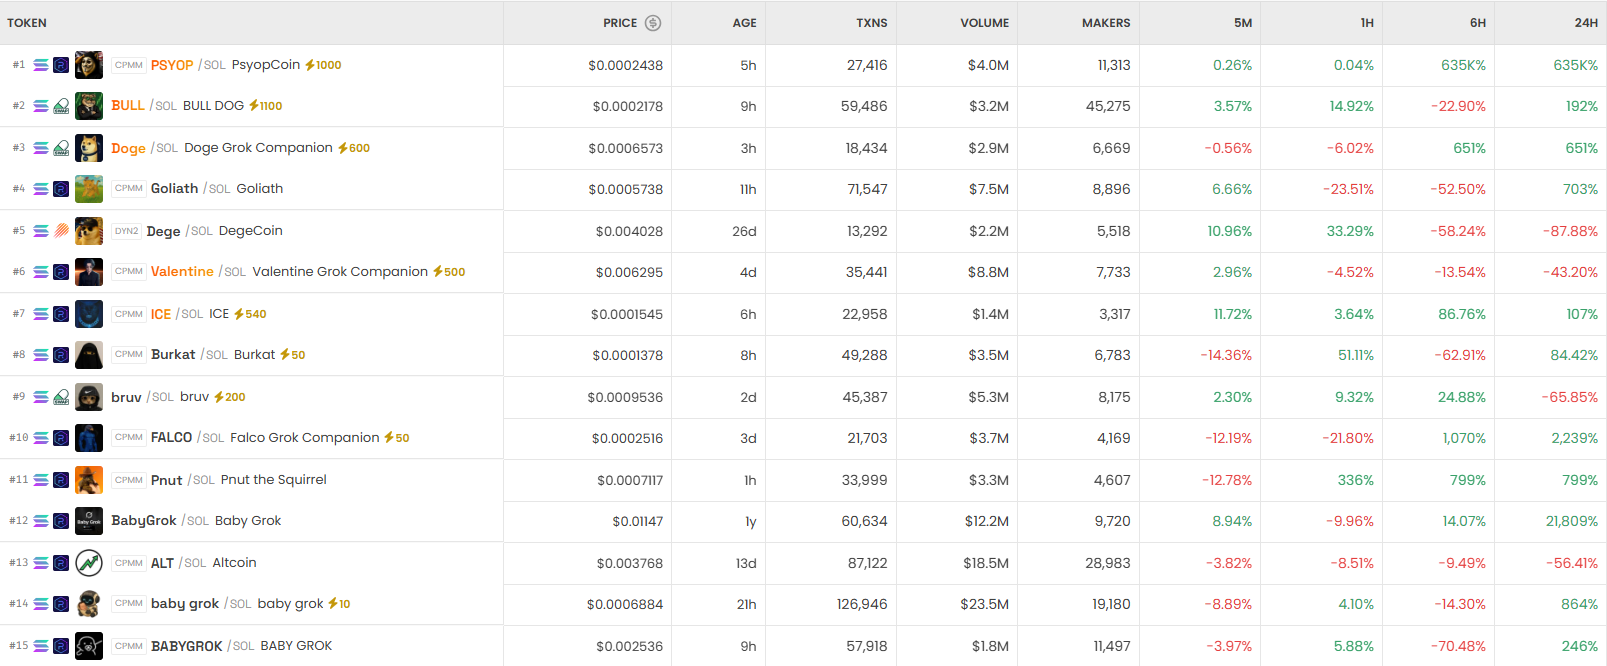This screenshot has height=666, width=1607.
Task: Click the 26d age cell for Dege
Action: click(744, 231)
